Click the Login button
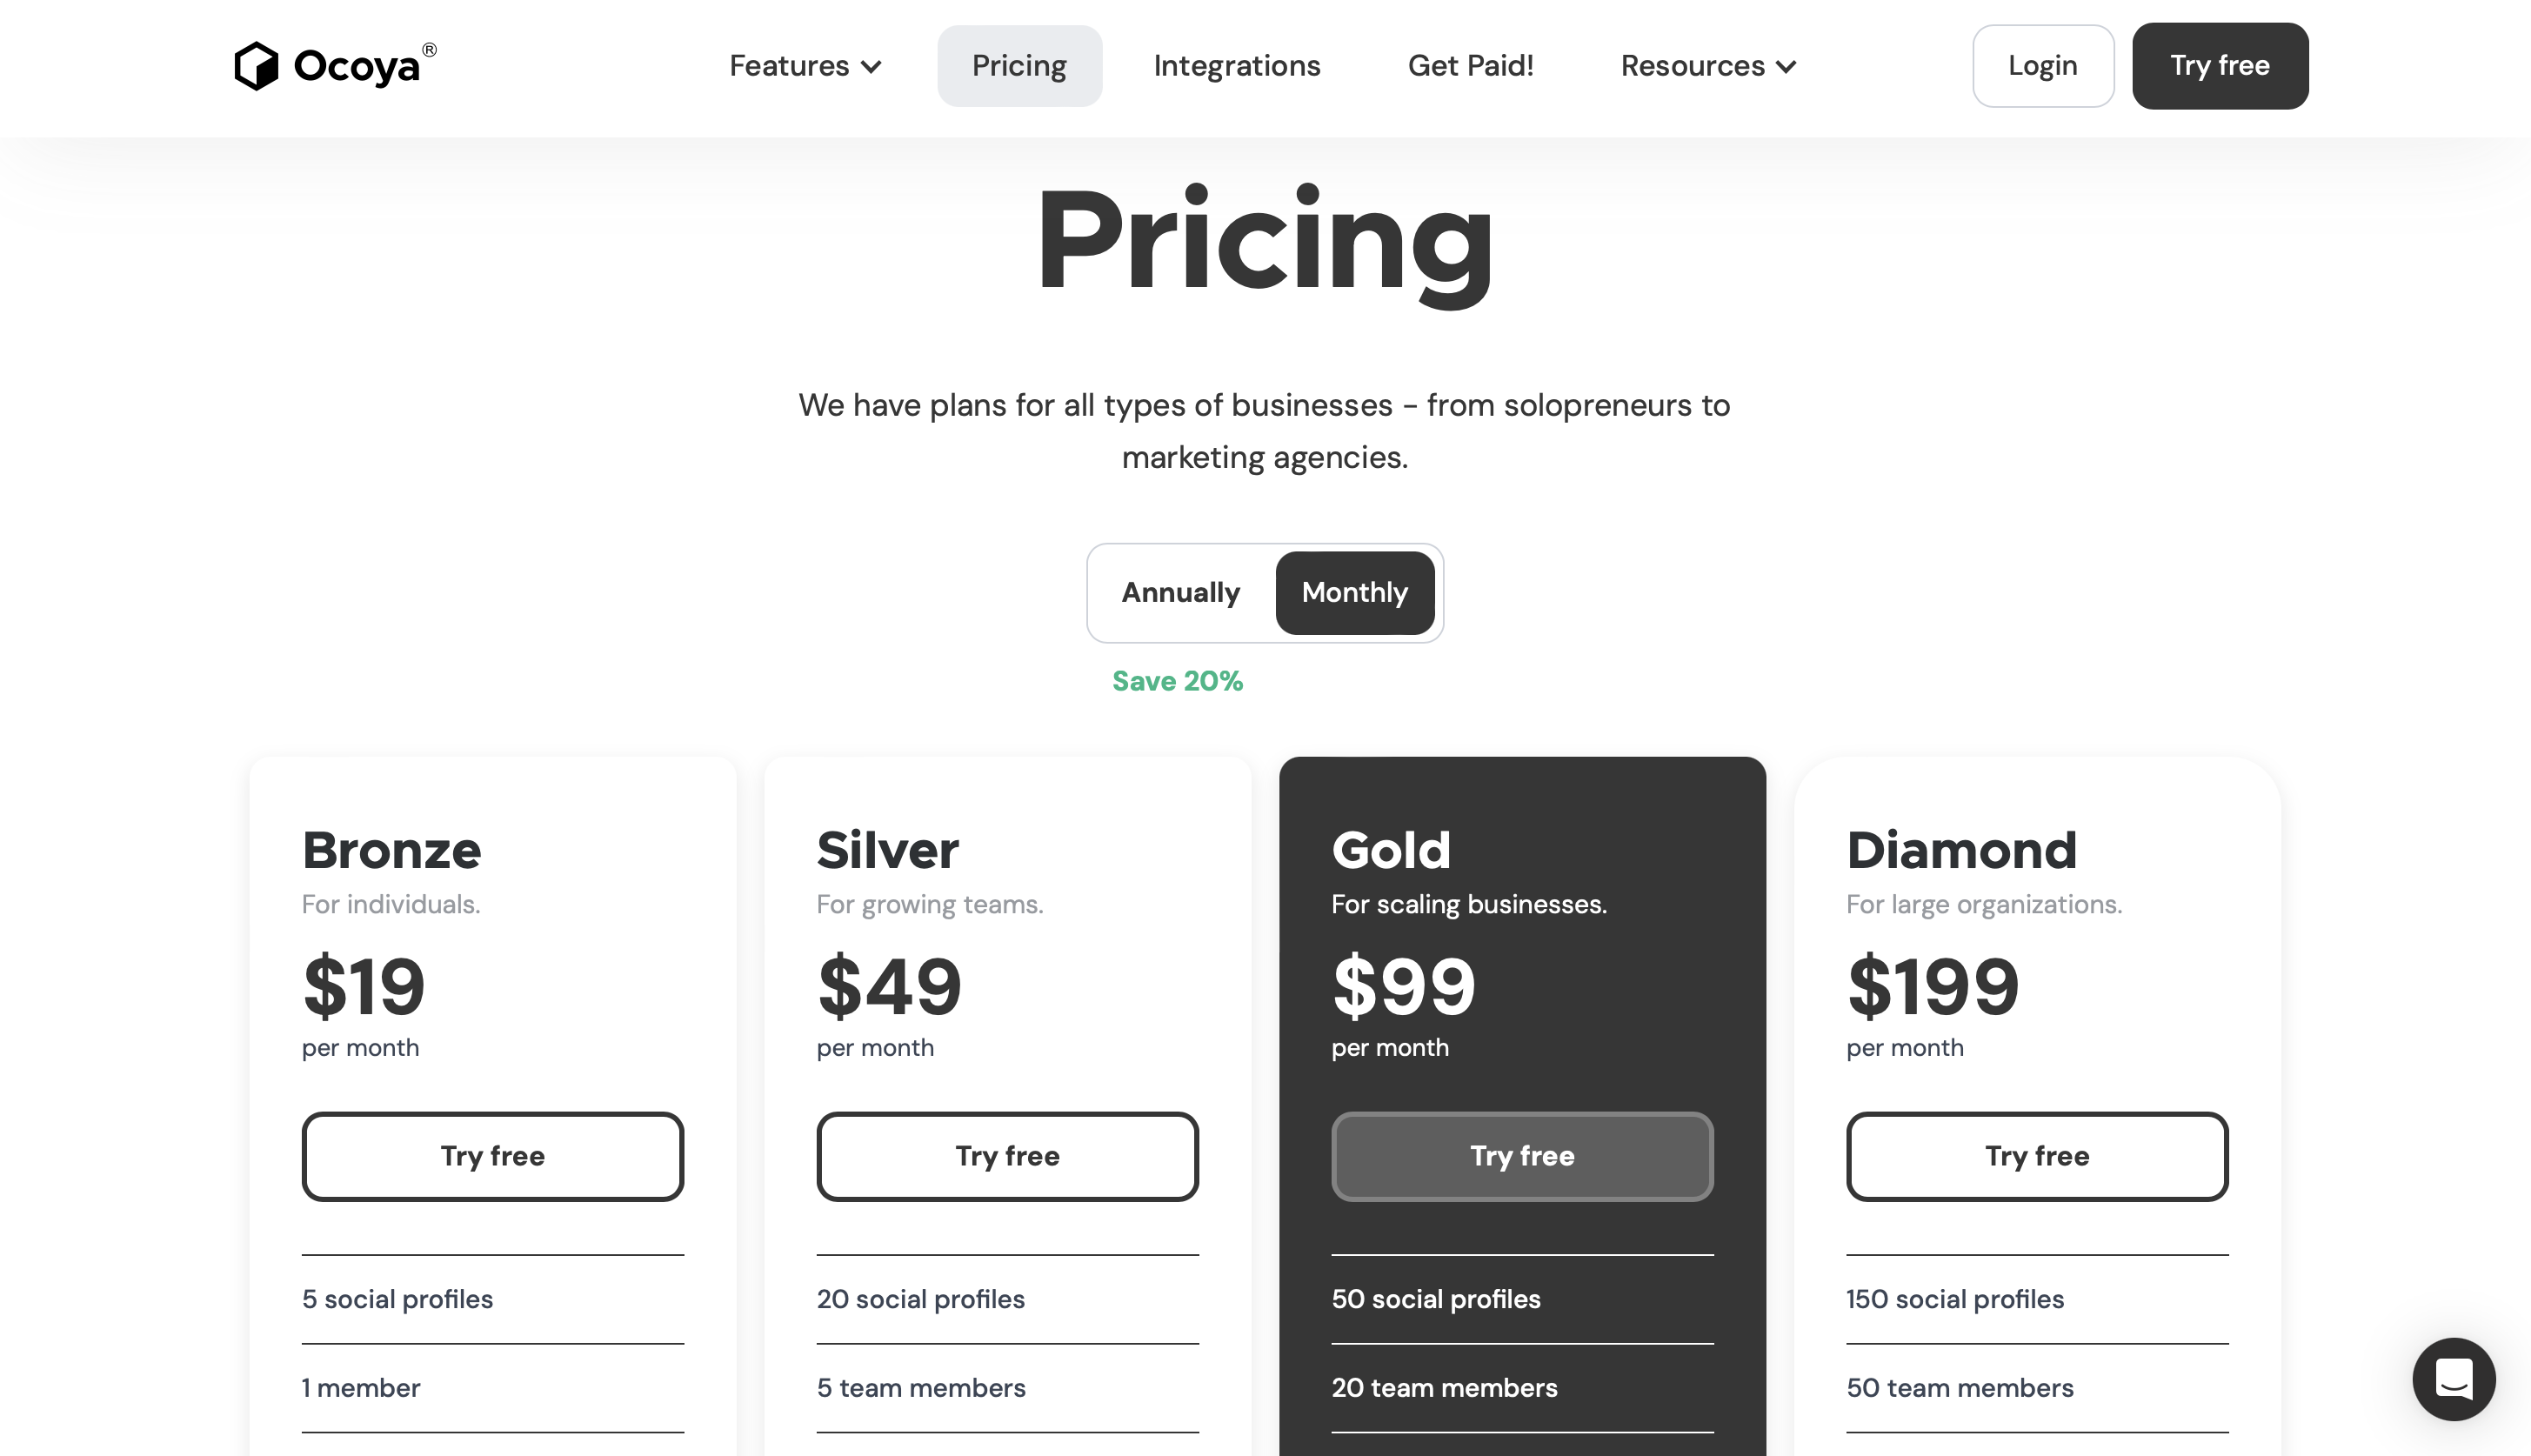 (x=2042, y=66)
